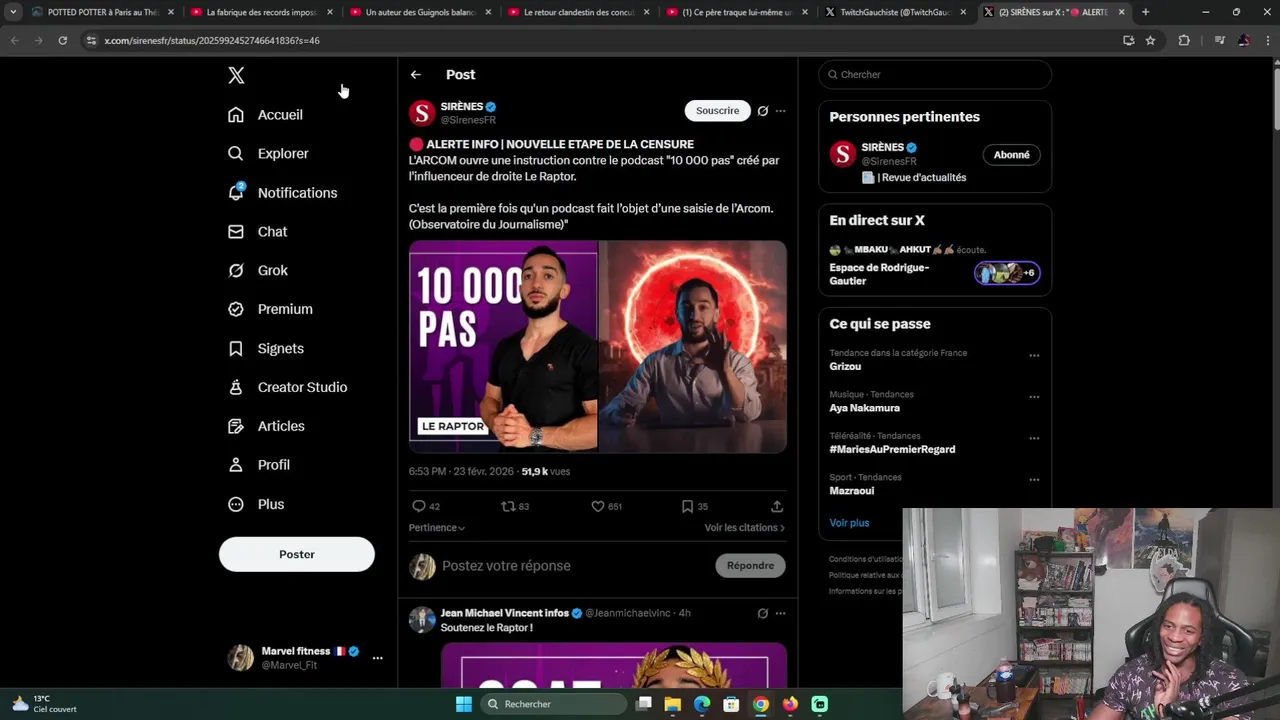
Task: Click Grok icon on Jean Michael Vincent reply
Action: 763,614
